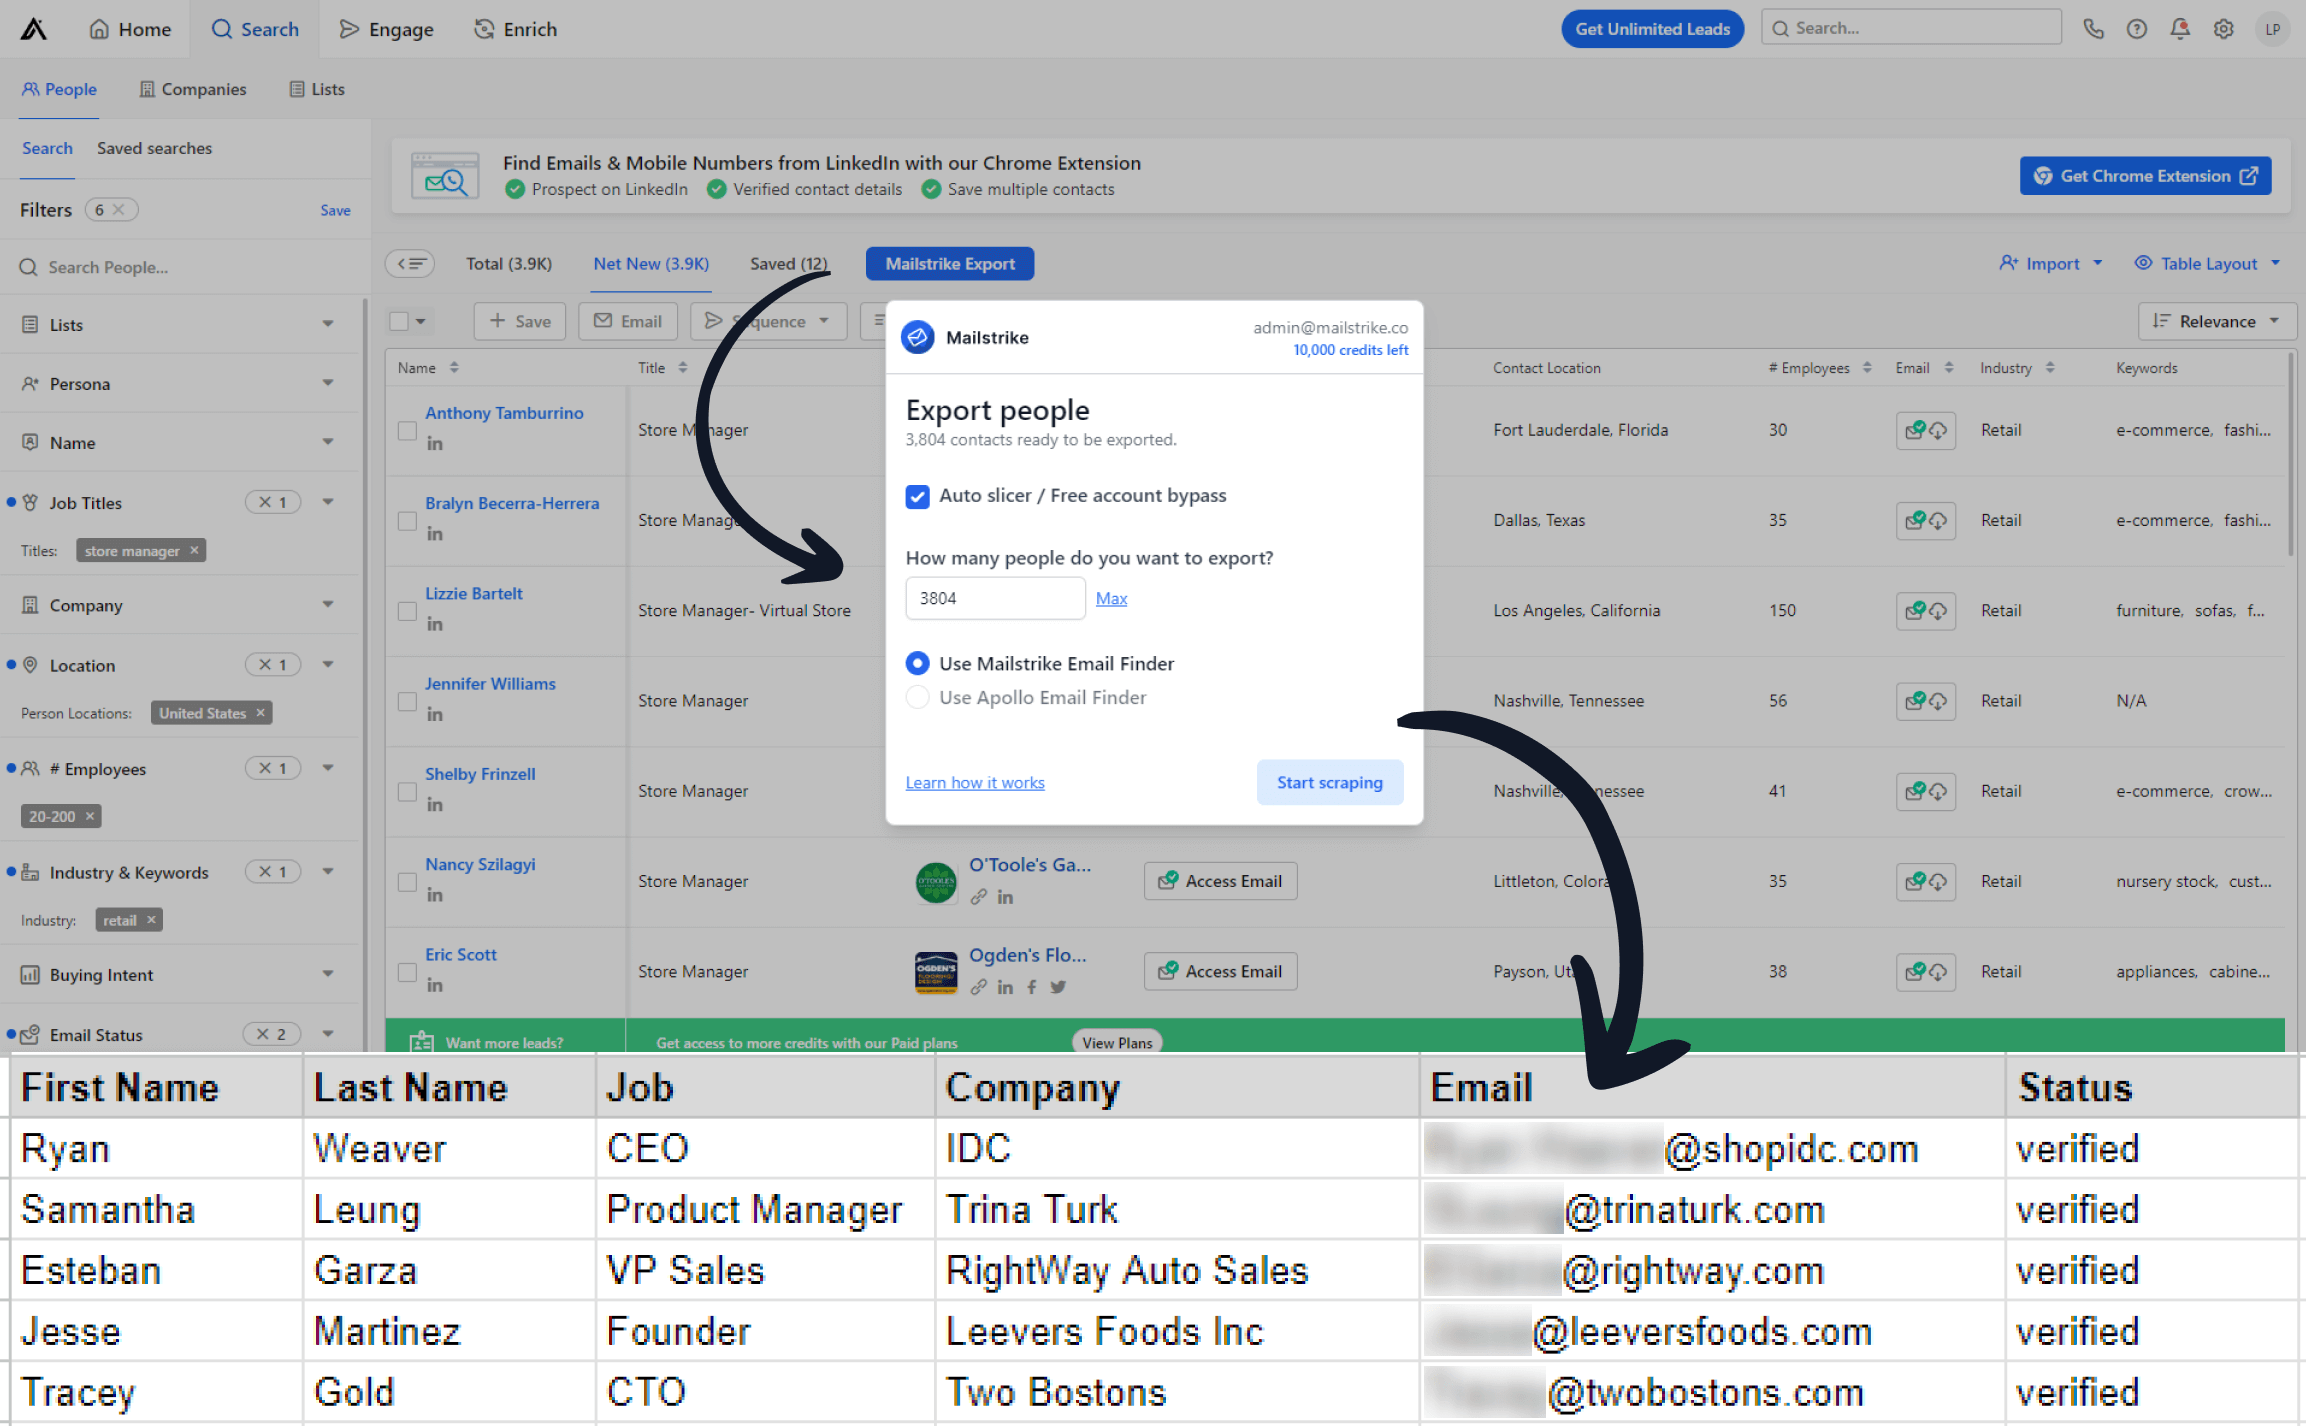Click the Twitter icon for Ogden's Flooring
The image size is (2306, 1426).
pyautogui.click(x=1058, y=987)
